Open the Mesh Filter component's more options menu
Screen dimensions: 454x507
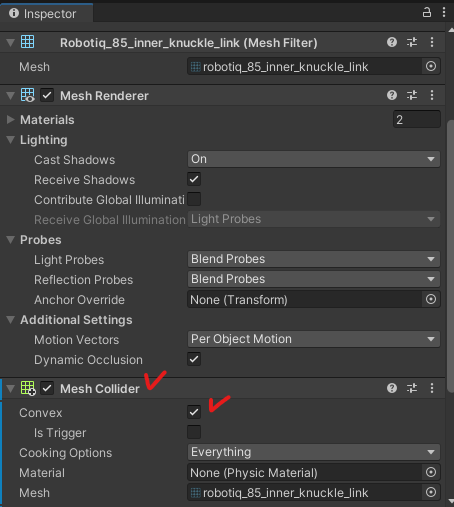pyautogui.click(x=432, y=42)
